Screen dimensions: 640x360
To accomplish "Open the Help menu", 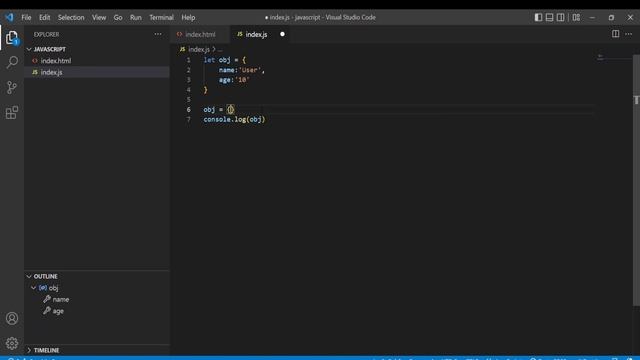I will (x=188, y=18).
